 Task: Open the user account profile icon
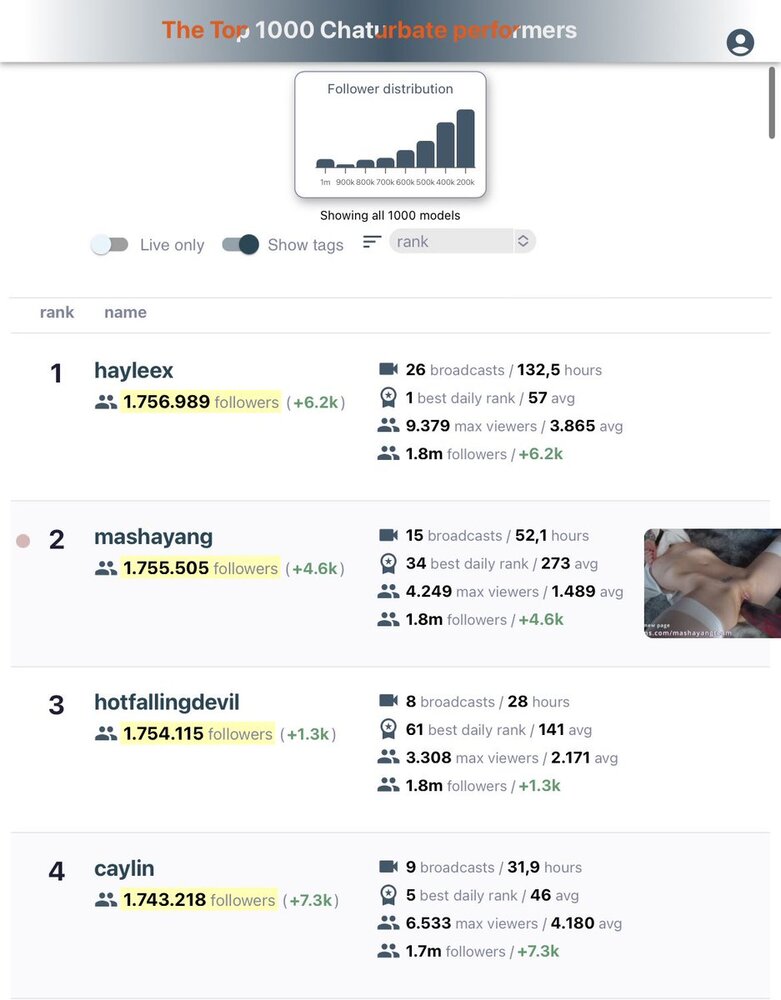[740, 42]
